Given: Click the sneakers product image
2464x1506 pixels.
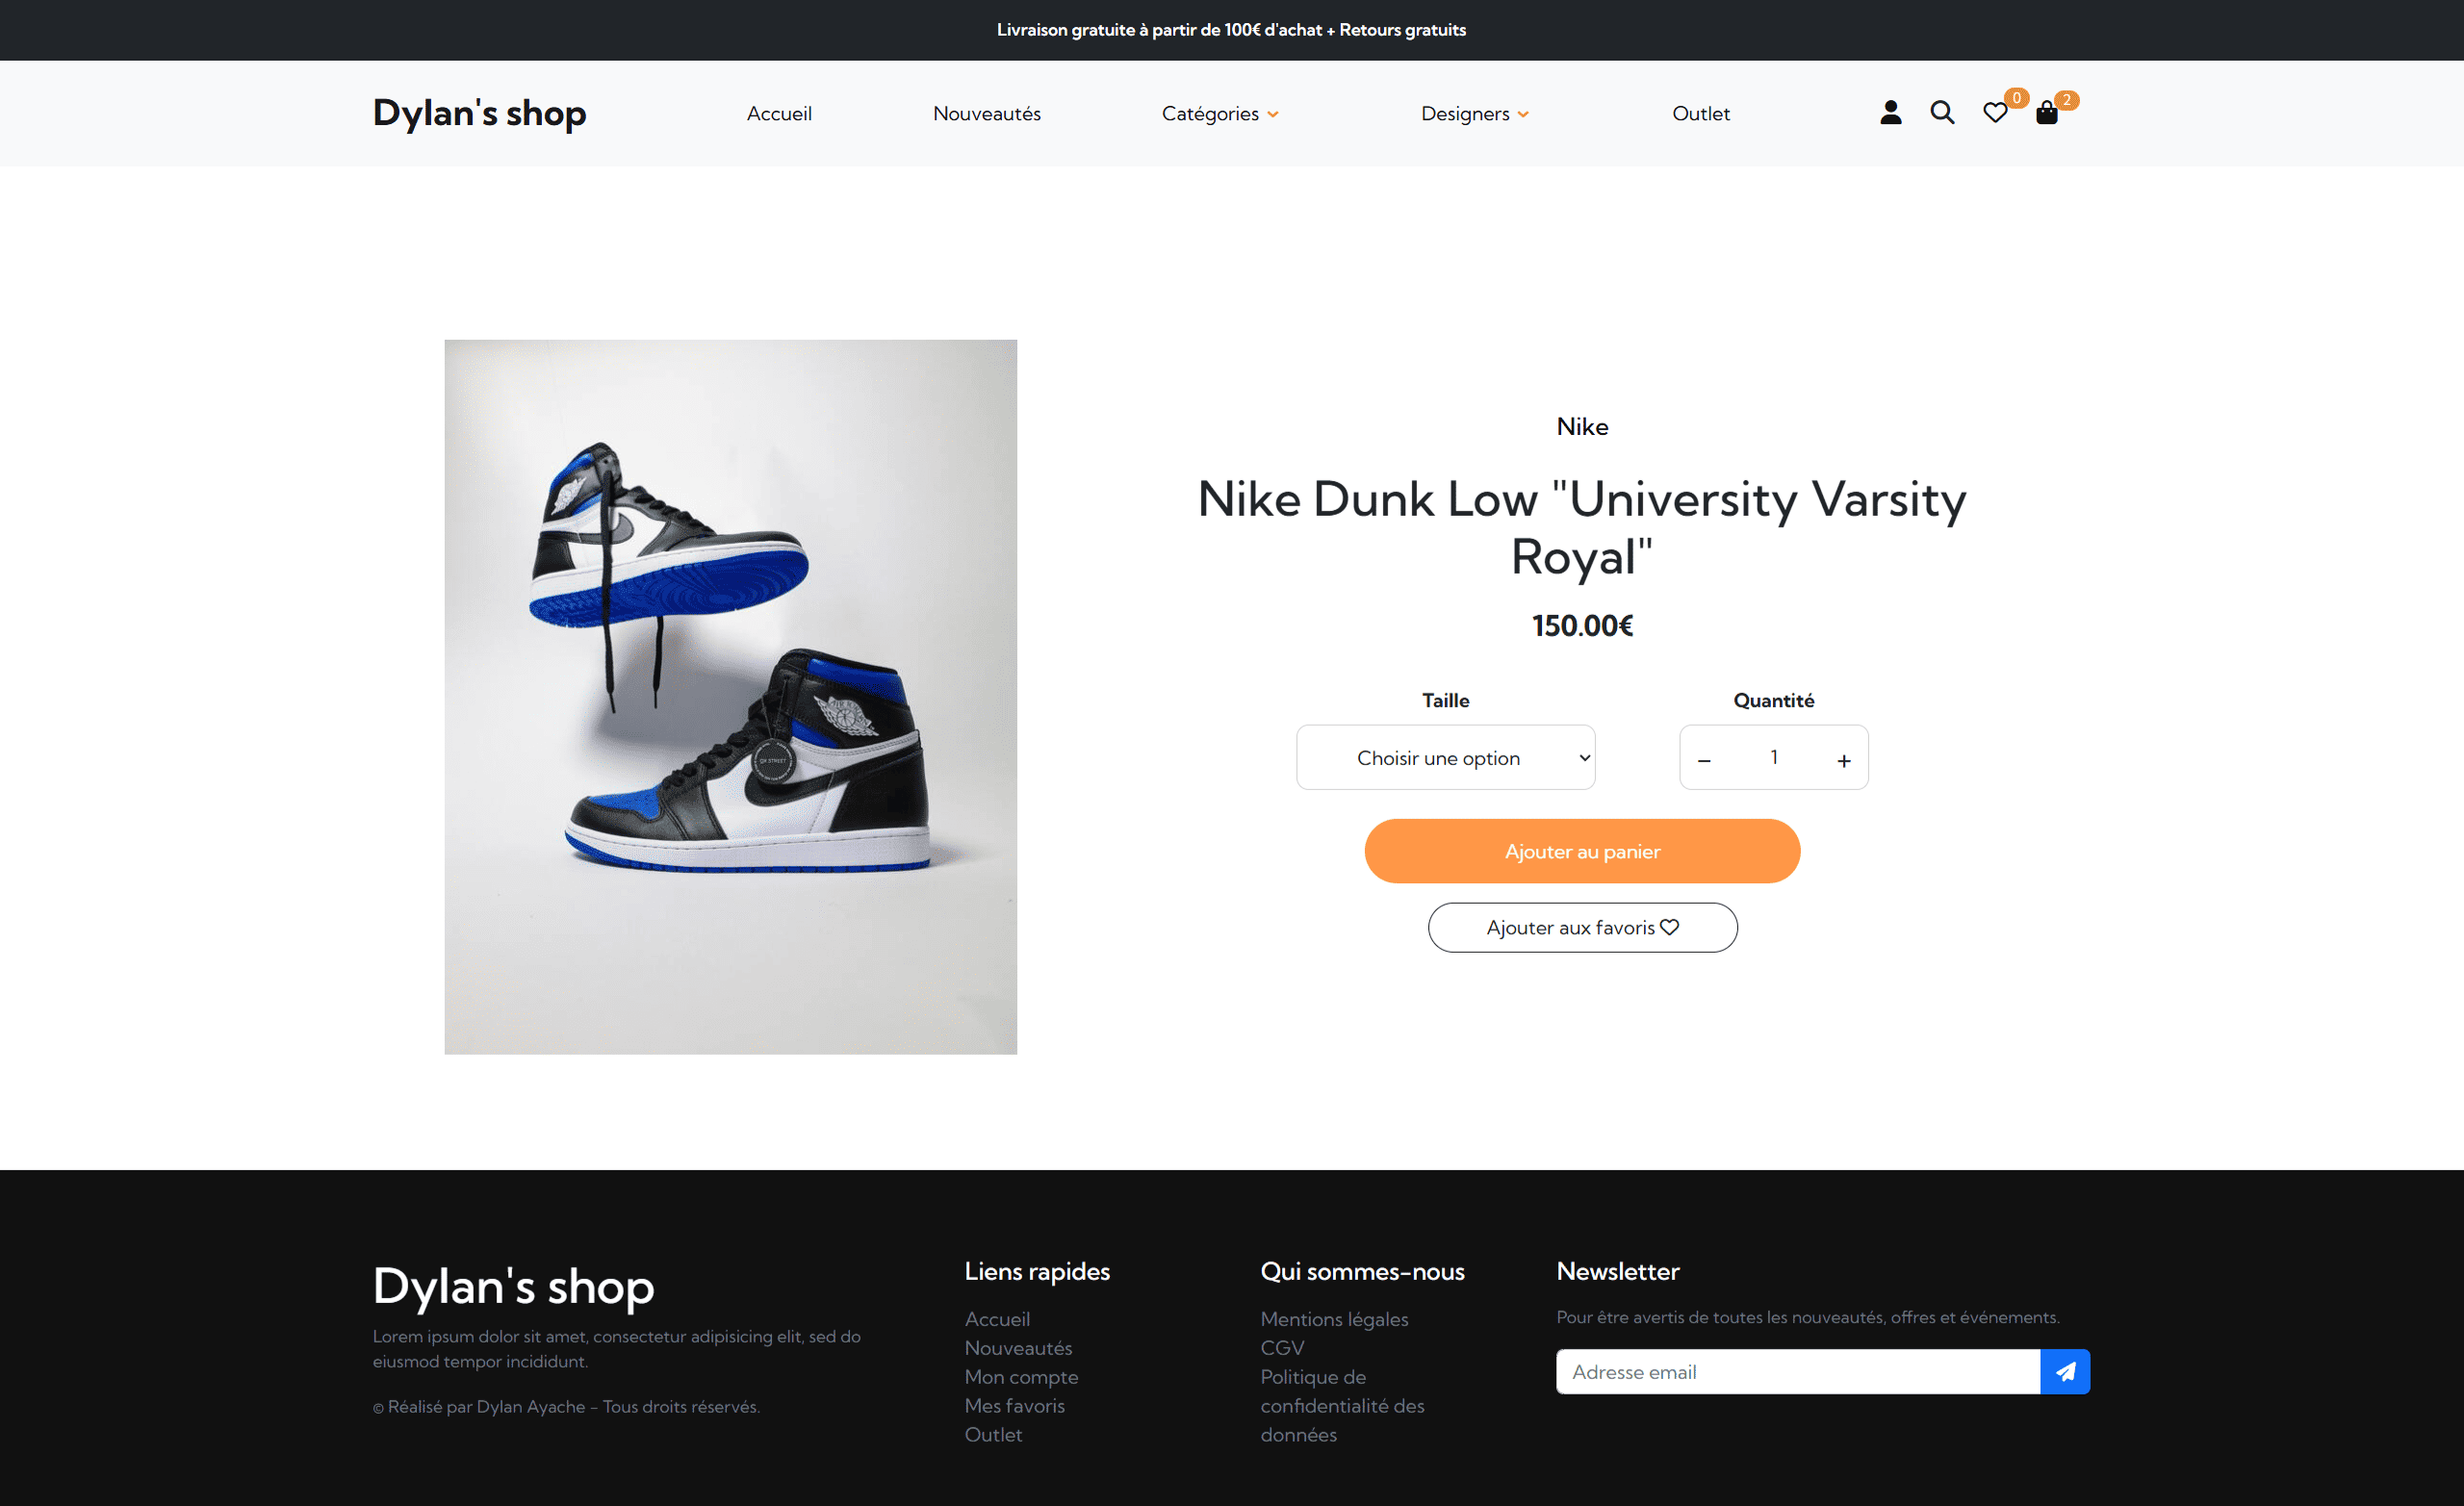Looking at the screenshot, I should click(x=730, y=697).
